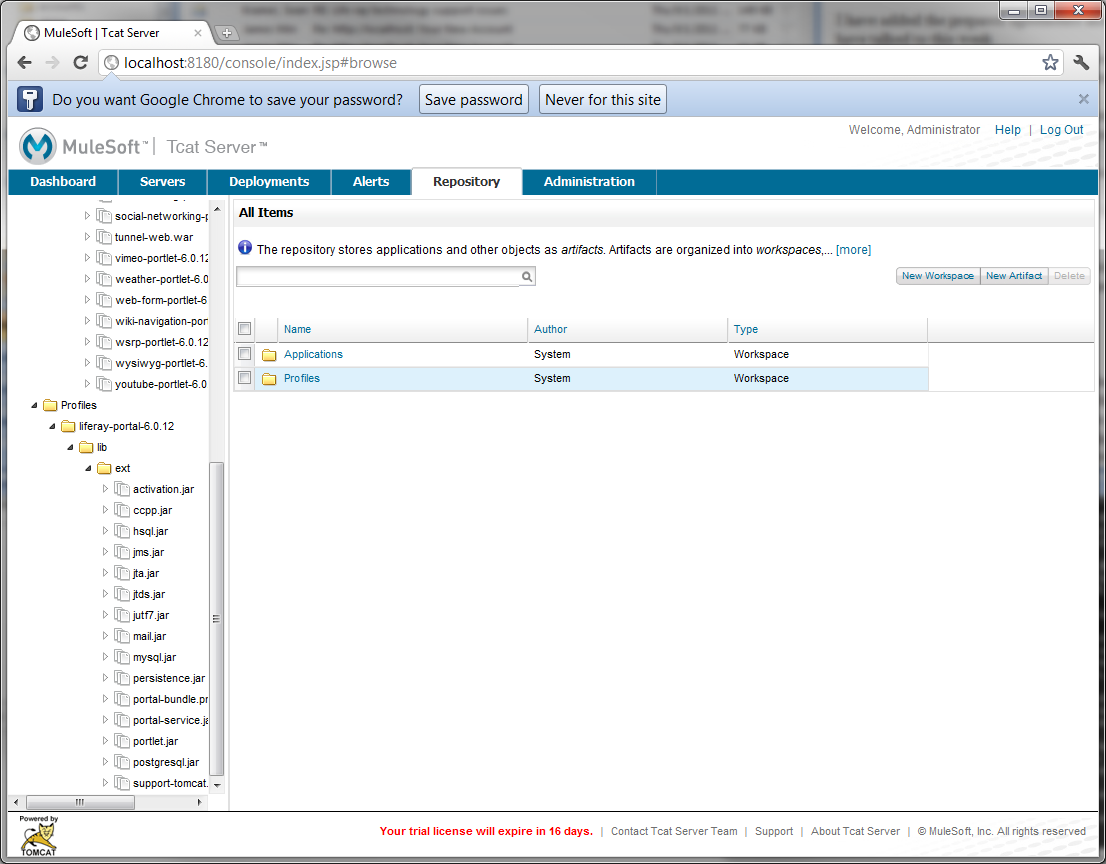
Task: Click the browser forward arrow icon
Action: [52, 63]
